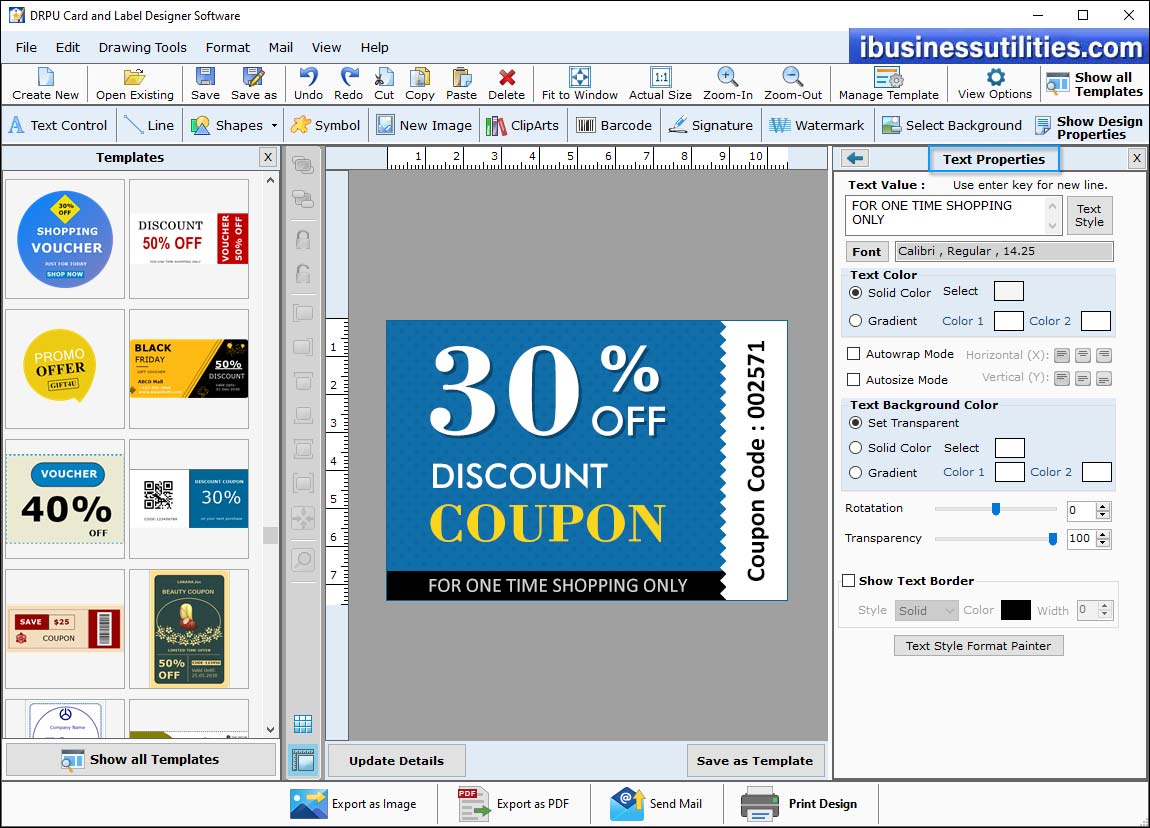This screenshot has width=1150, height=828.
Task: Select the Watermark tool
Action: click(780, 125)
